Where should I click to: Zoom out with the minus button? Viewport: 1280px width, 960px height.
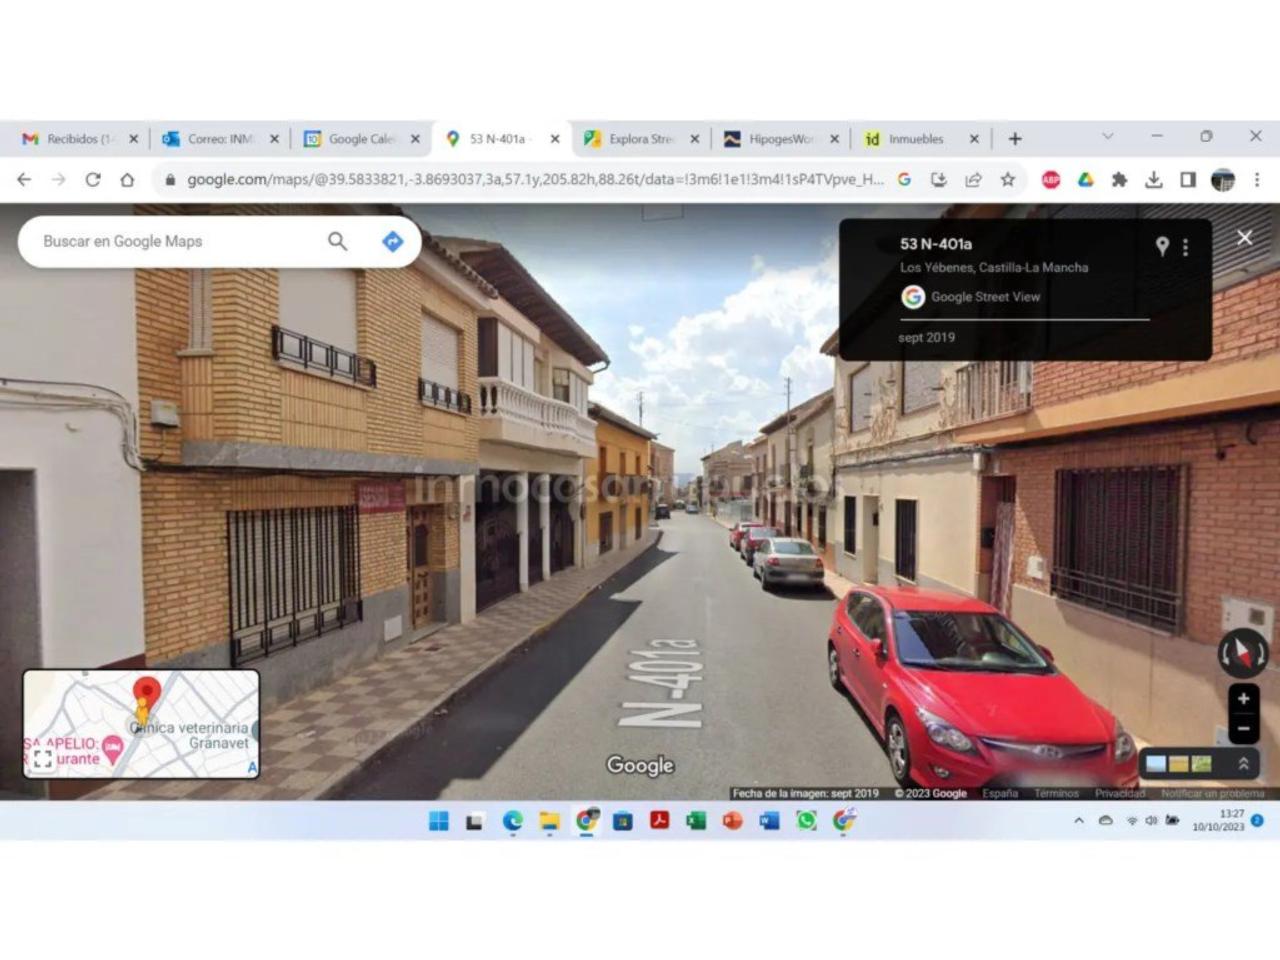(x=1243, y=728)
